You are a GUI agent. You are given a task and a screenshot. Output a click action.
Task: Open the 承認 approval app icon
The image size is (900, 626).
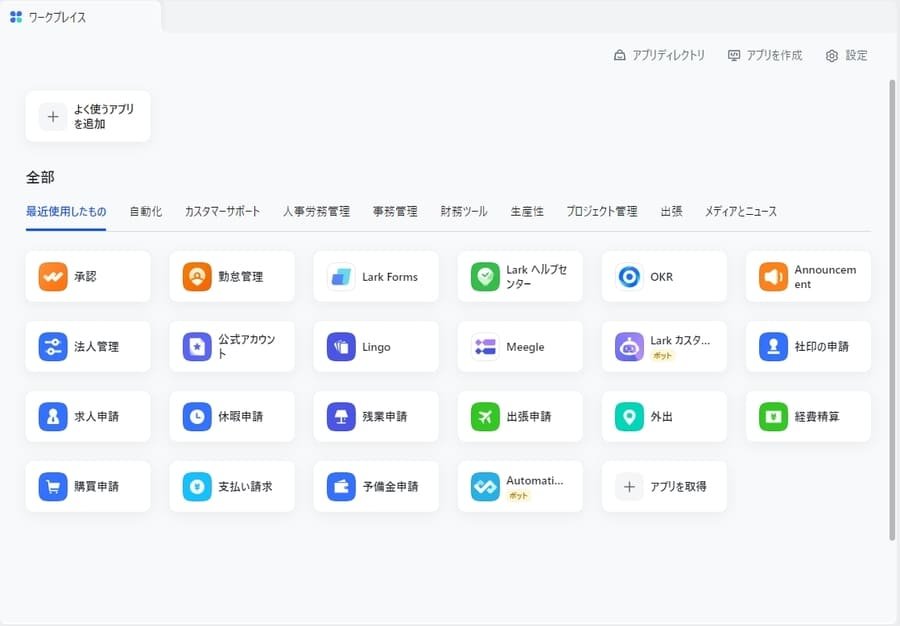pyautogui.click(x=53, y=277)
